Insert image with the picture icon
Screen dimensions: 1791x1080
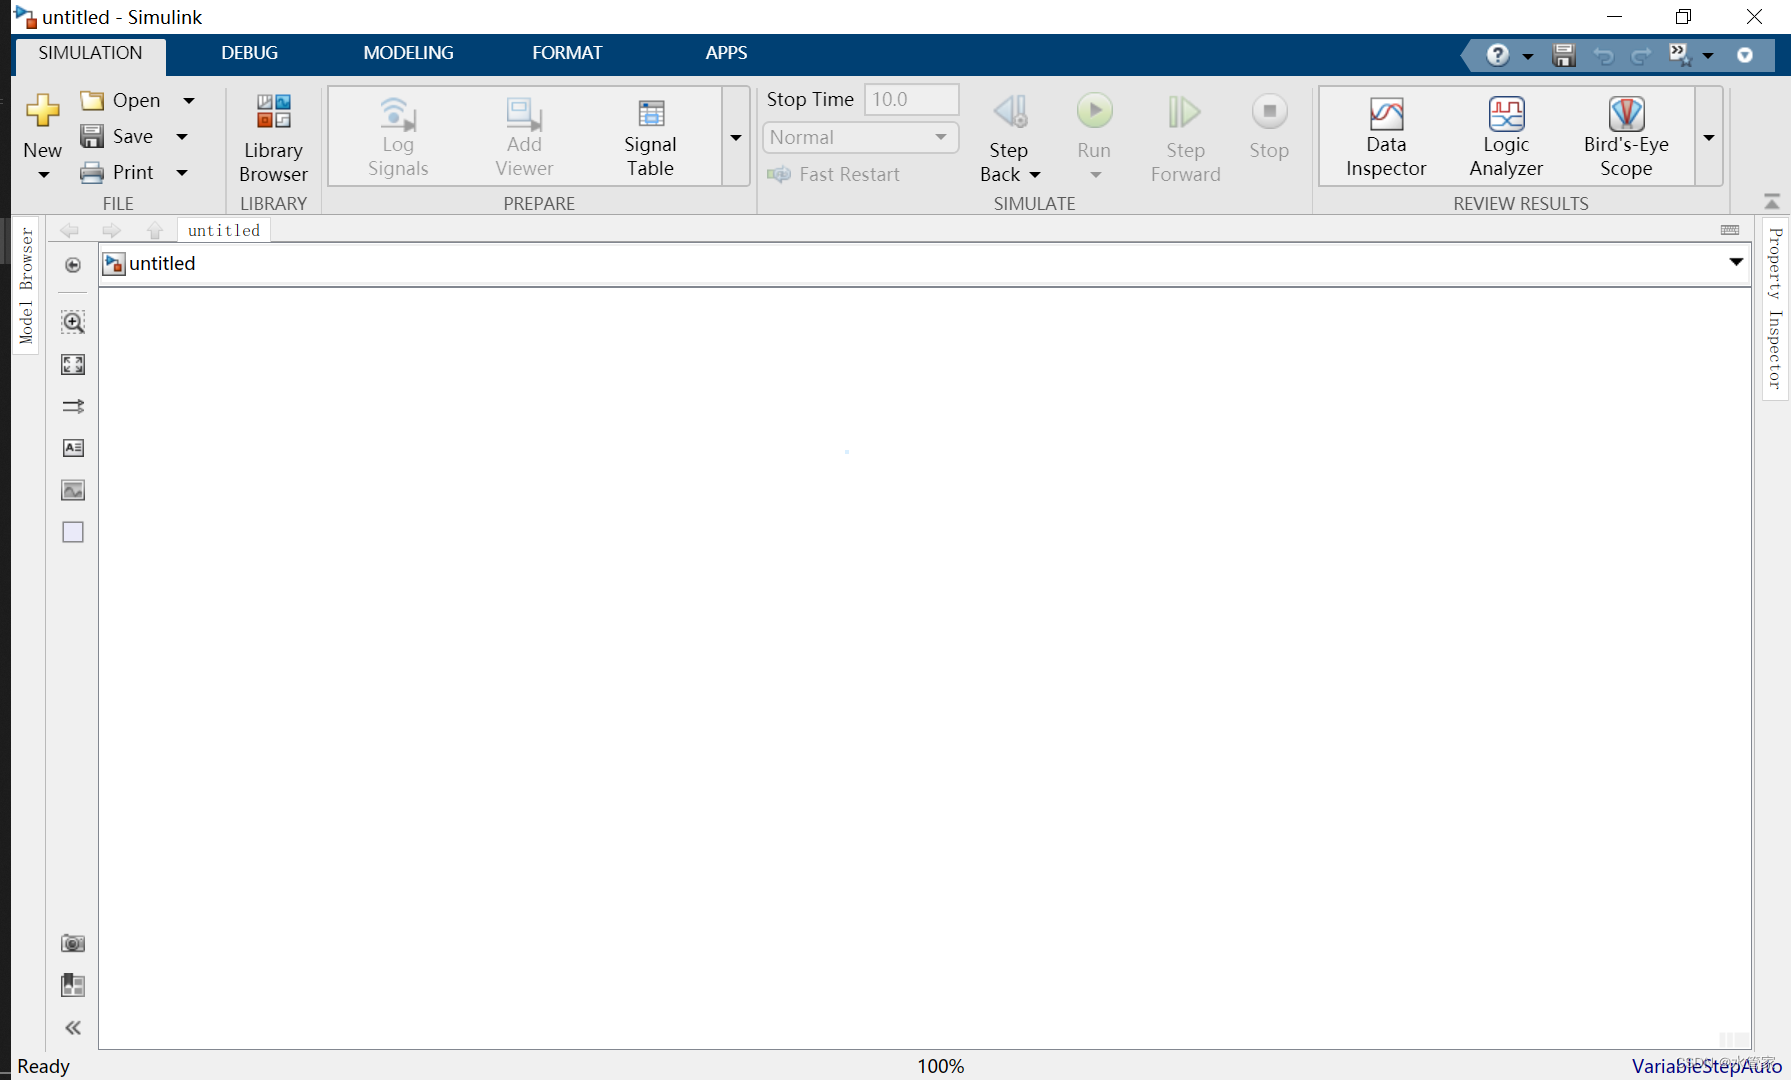[73, 490]
